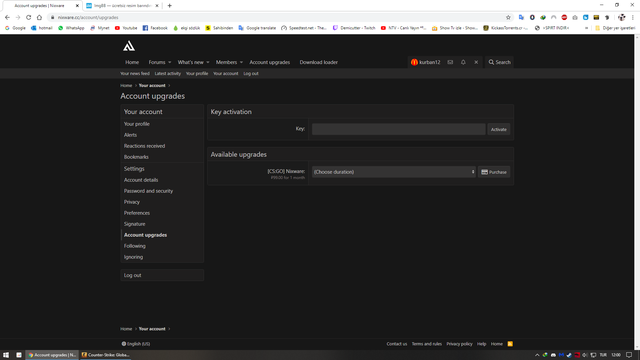Screen dimensions: 640x360
Task: Switch to Counter-Strike taskbar window
Action: click(x=106, y=355)
